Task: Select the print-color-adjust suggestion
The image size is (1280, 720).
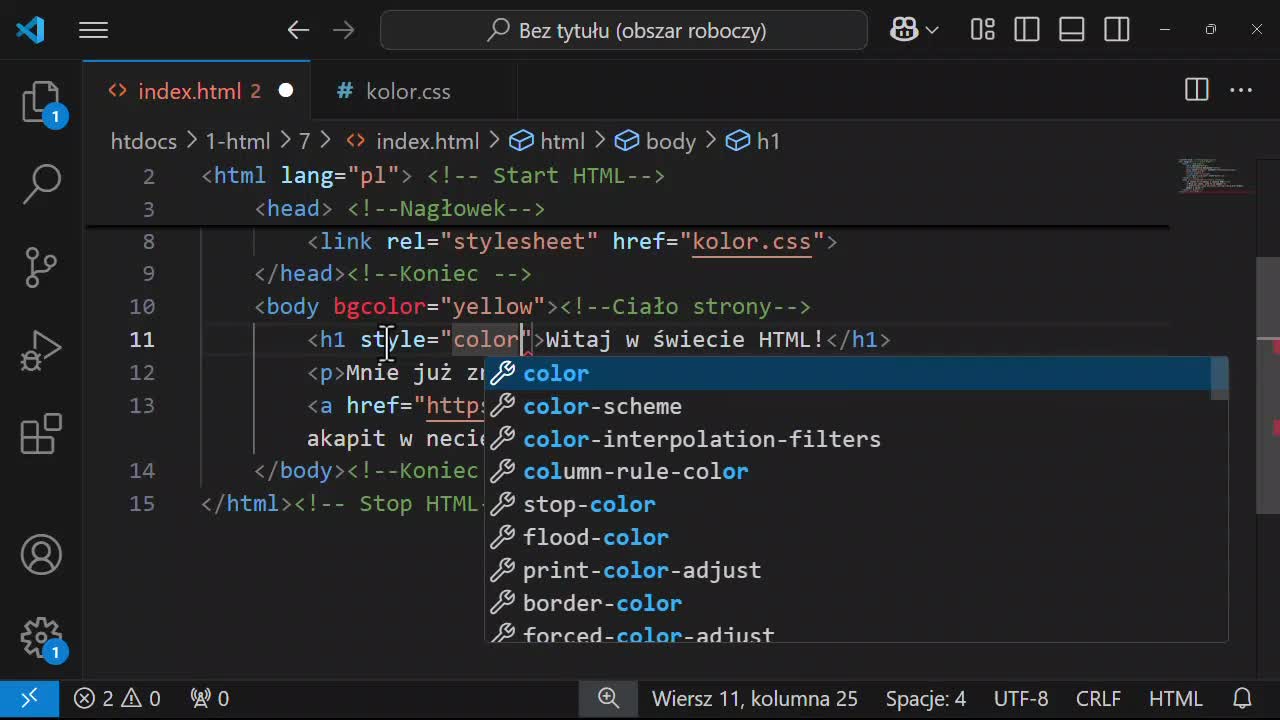Action: point(848,570)
